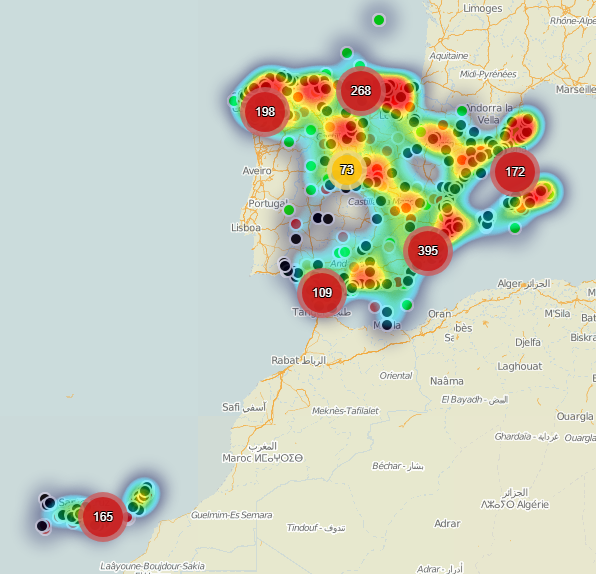Click the Aveiro city label
This screenshot has width=596, height=574.
pos(257,171)
